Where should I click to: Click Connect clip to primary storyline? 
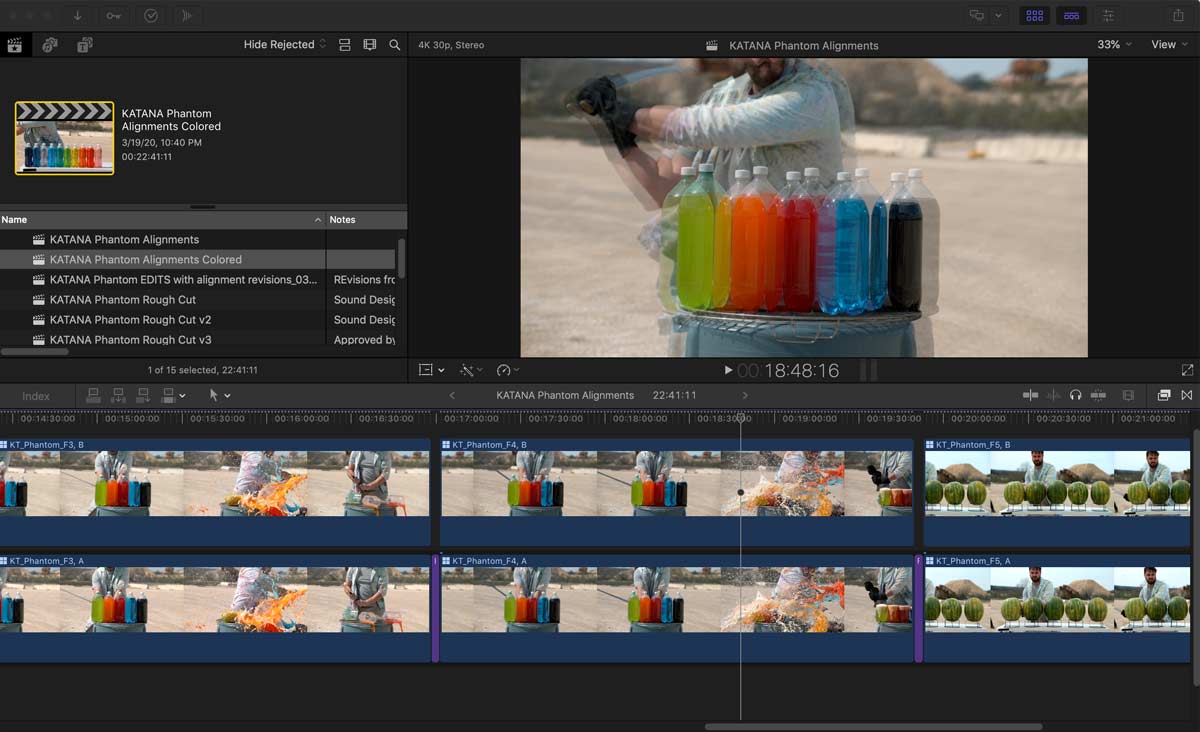pos(94,396)
